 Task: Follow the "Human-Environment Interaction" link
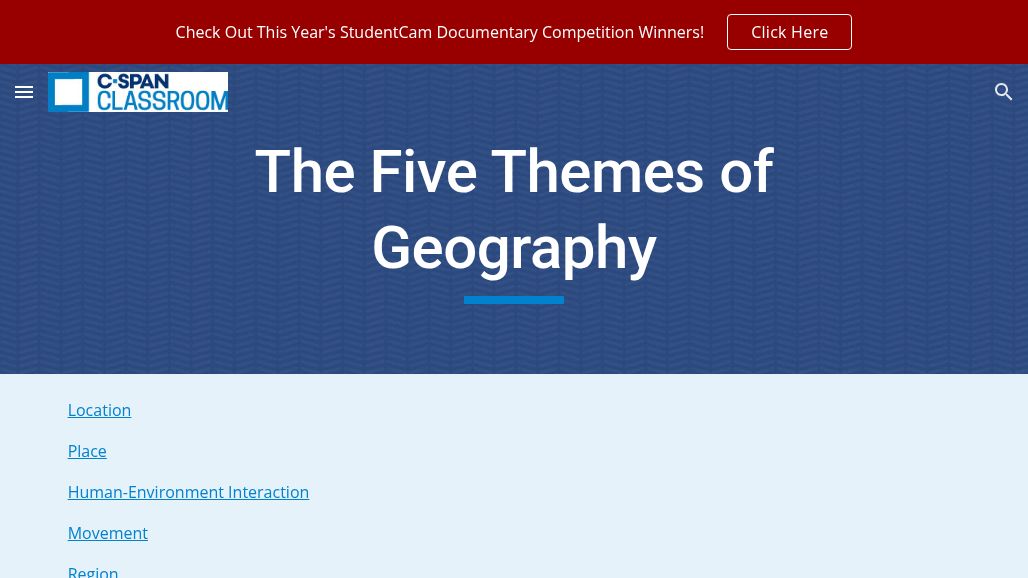(188, 492)
